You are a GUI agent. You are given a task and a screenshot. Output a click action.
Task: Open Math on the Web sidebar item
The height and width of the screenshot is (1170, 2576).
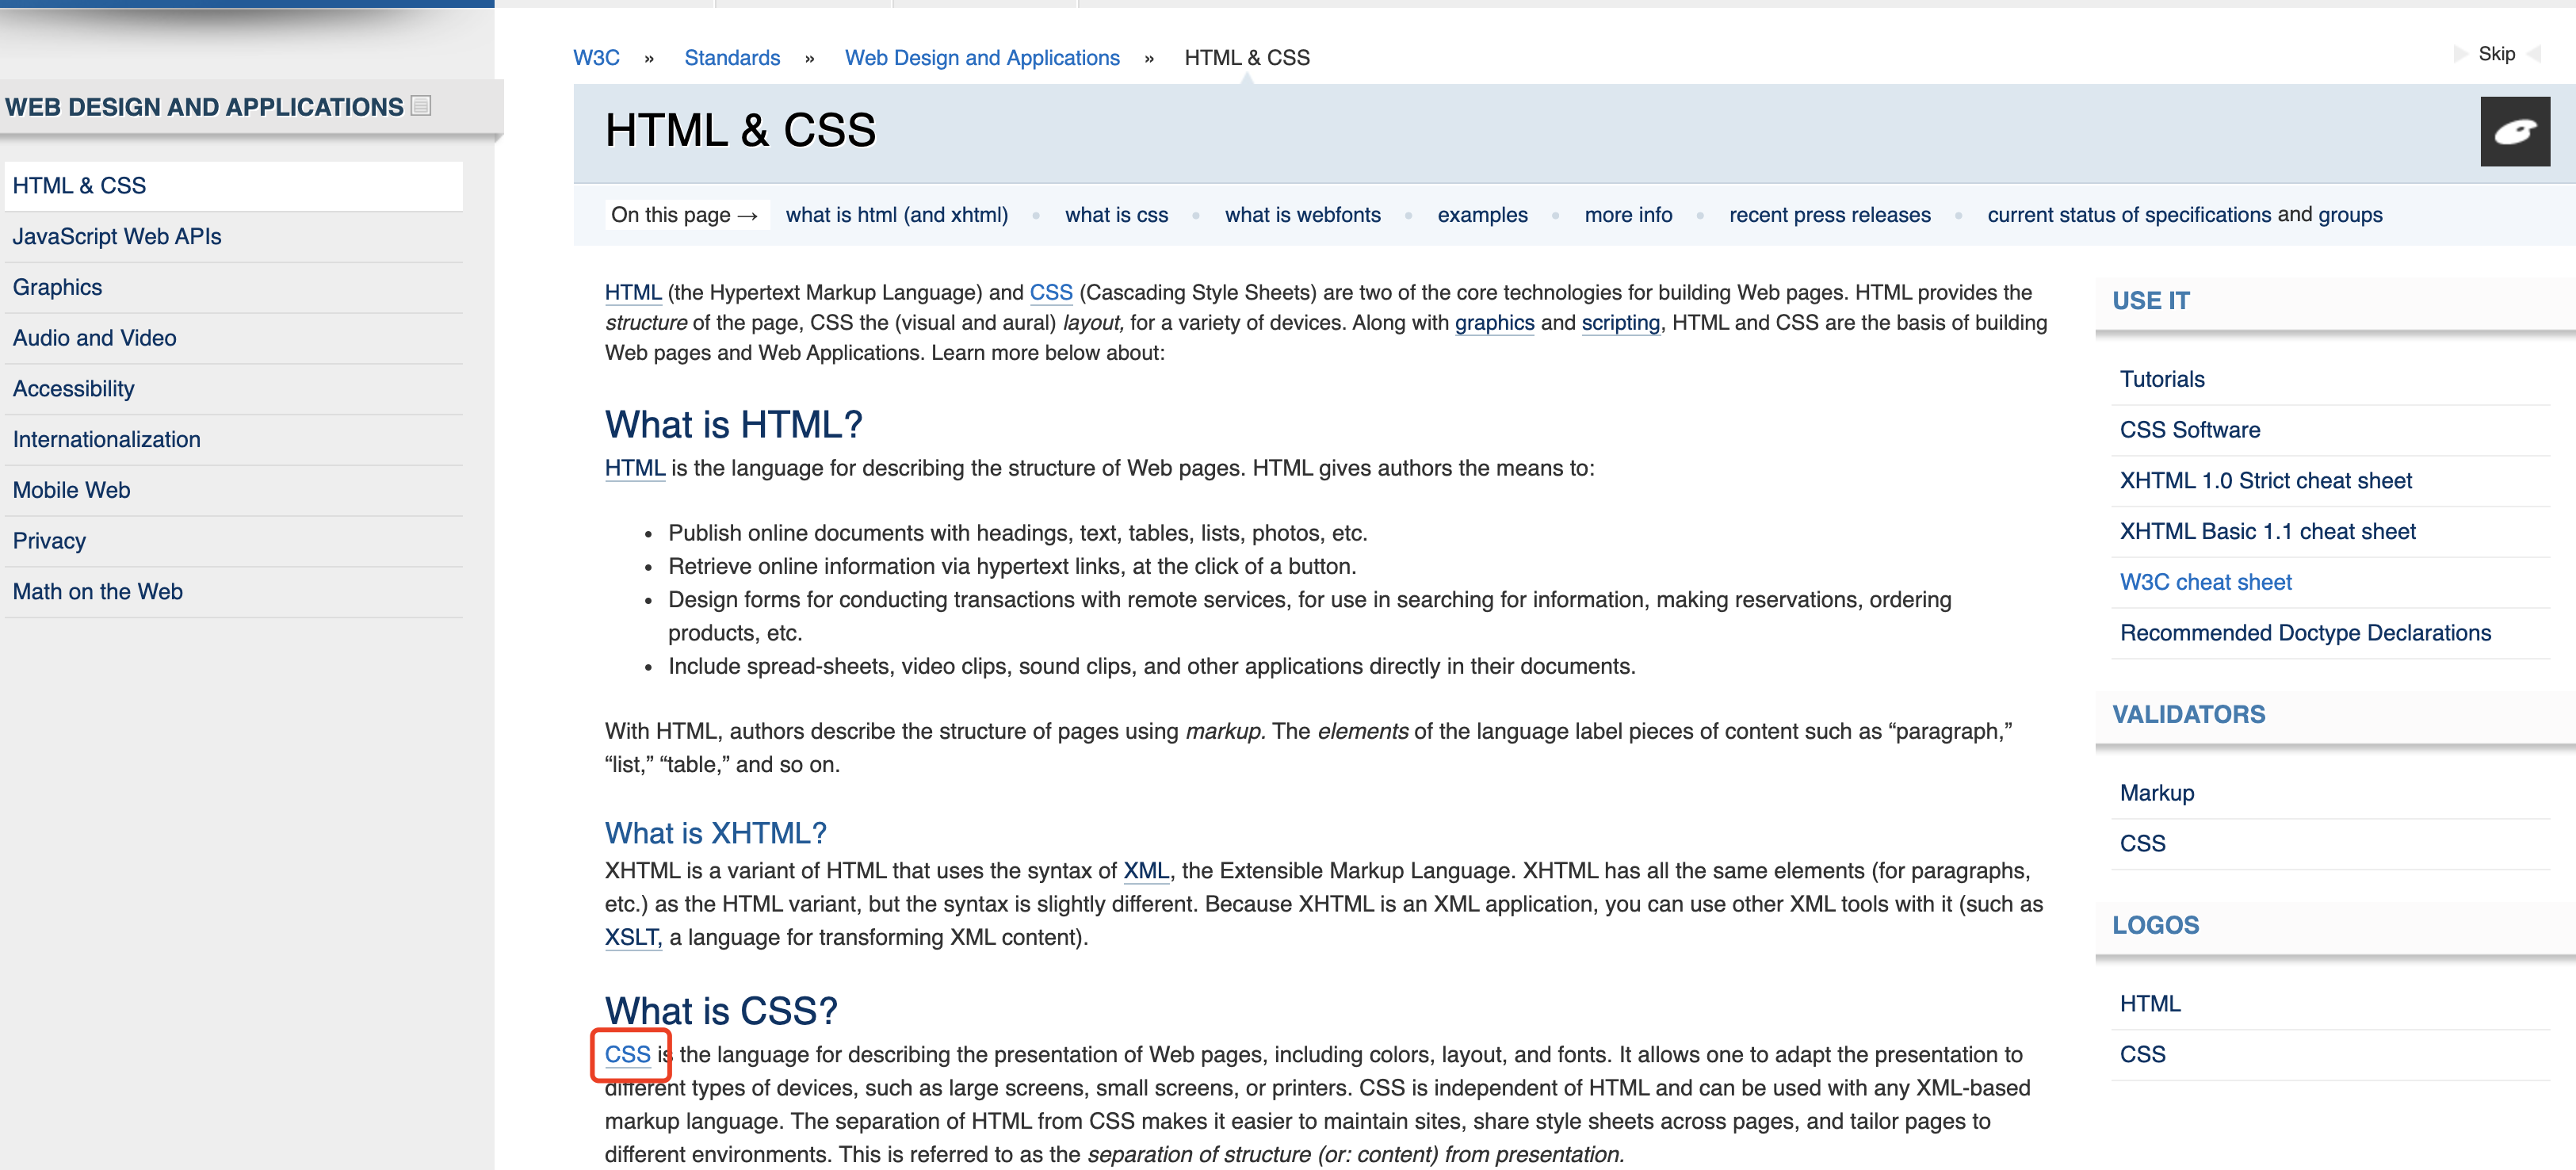(97, 592)
